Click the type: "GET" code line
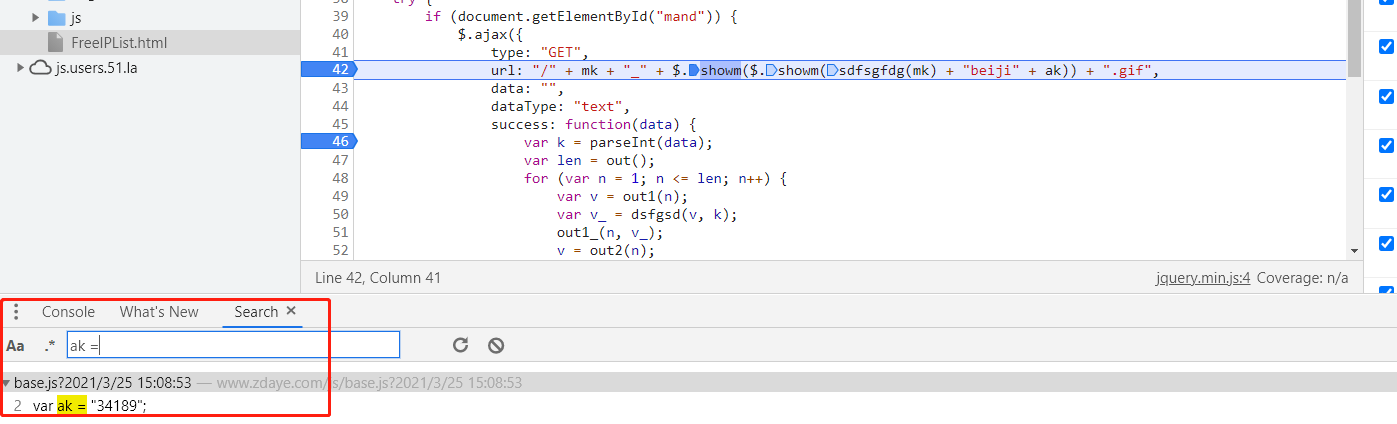1397x424 pixels. coord(540,52)
